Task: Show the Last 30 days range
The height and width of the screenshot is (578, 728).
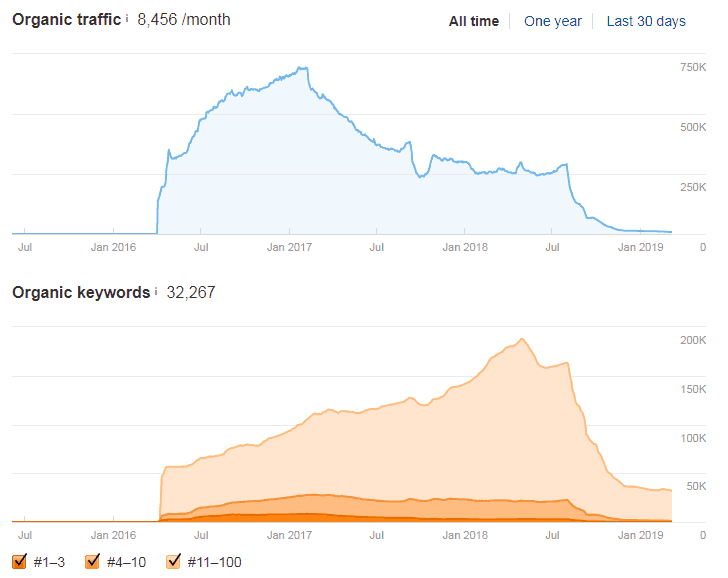Action: pos(646,21)
